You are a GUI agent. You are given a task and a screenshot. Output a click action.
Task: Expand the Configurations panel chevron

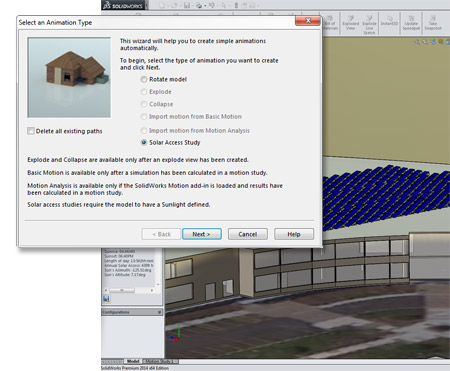[x=159, y=312]
